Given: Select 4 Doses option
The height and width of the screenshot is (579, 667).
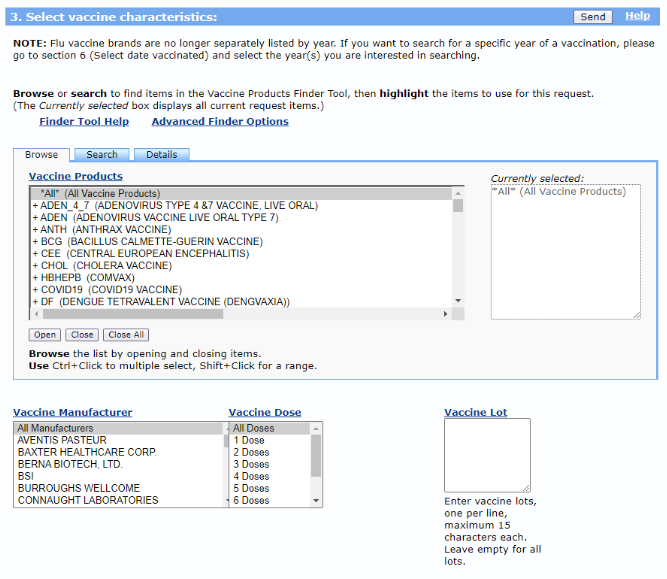Looking at the screenshot, I should tap(270, 476).
